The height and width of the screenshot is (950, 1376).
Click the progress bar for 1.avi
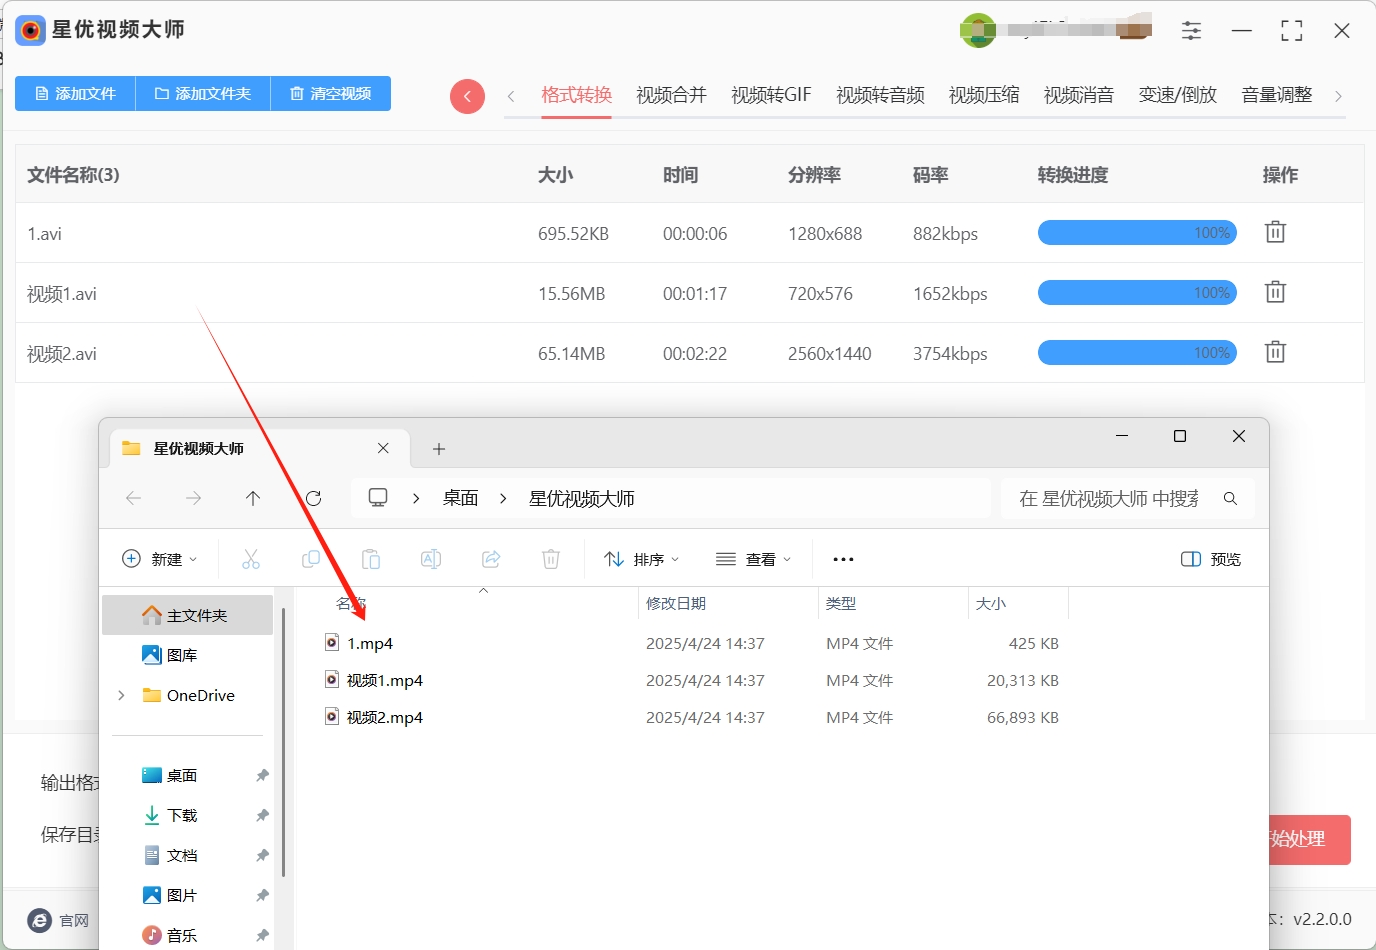[x=1137, y=233]
